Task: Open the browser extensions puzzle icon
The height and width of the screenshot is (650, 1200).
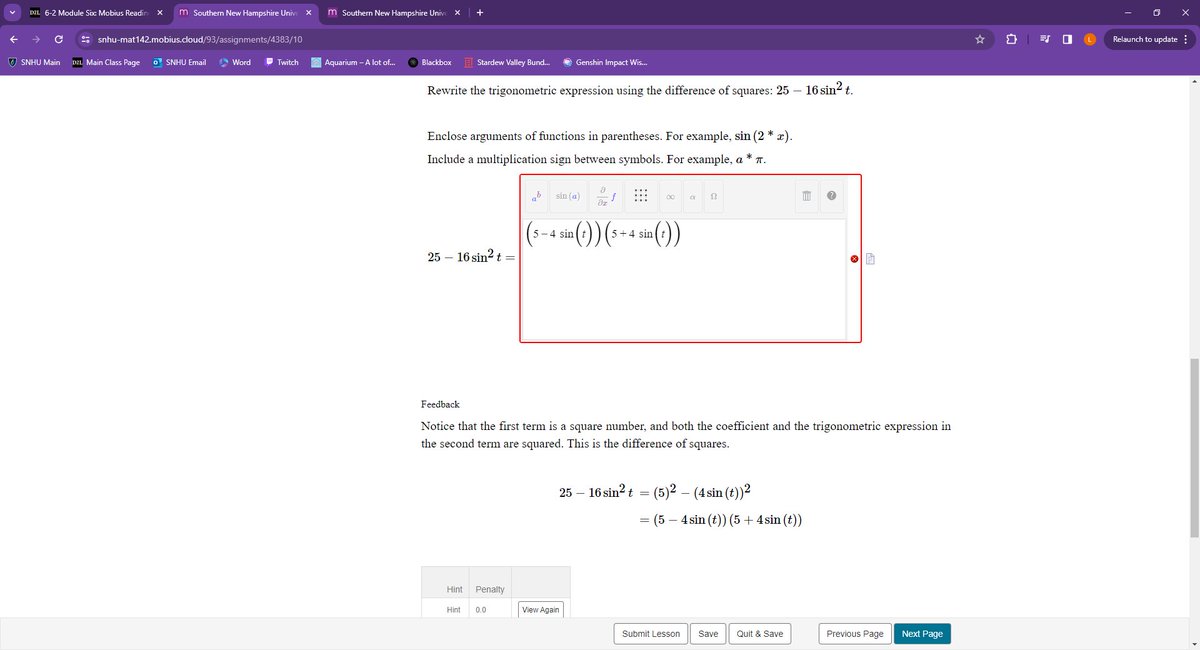Action: tap(1011, 39)
